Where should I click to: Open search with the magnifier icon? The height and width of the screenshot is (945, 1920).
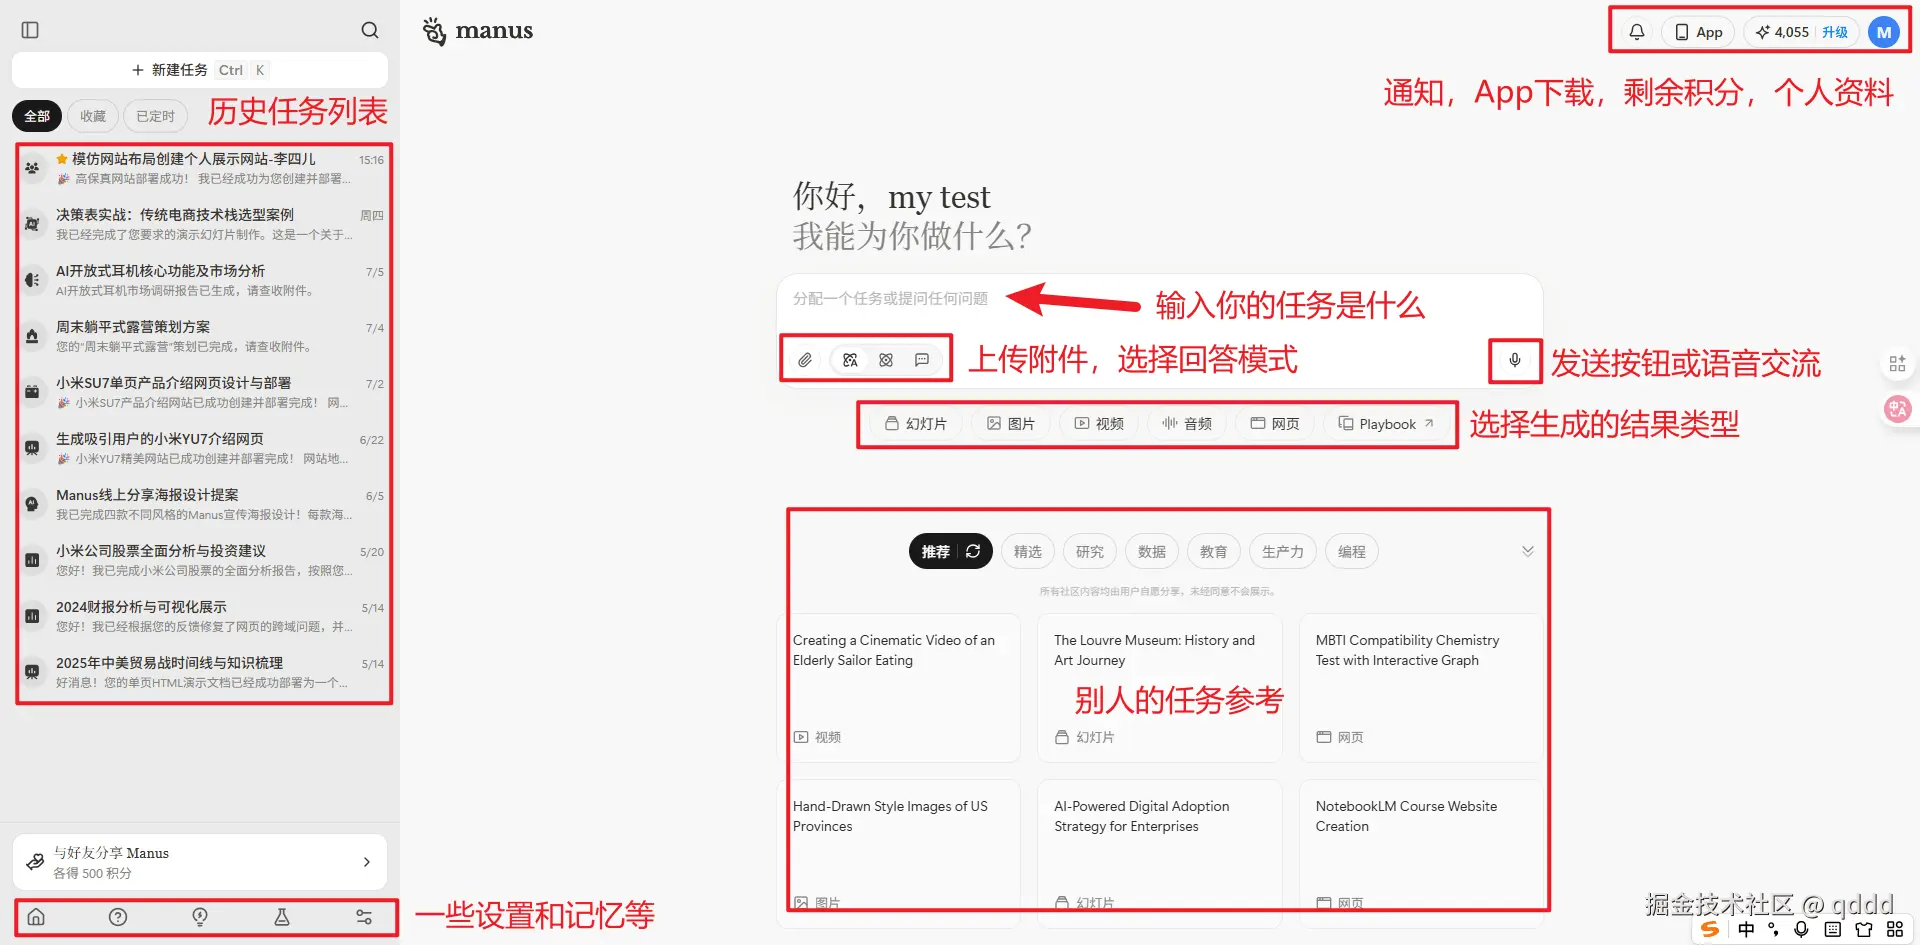(x=370, y=30)
